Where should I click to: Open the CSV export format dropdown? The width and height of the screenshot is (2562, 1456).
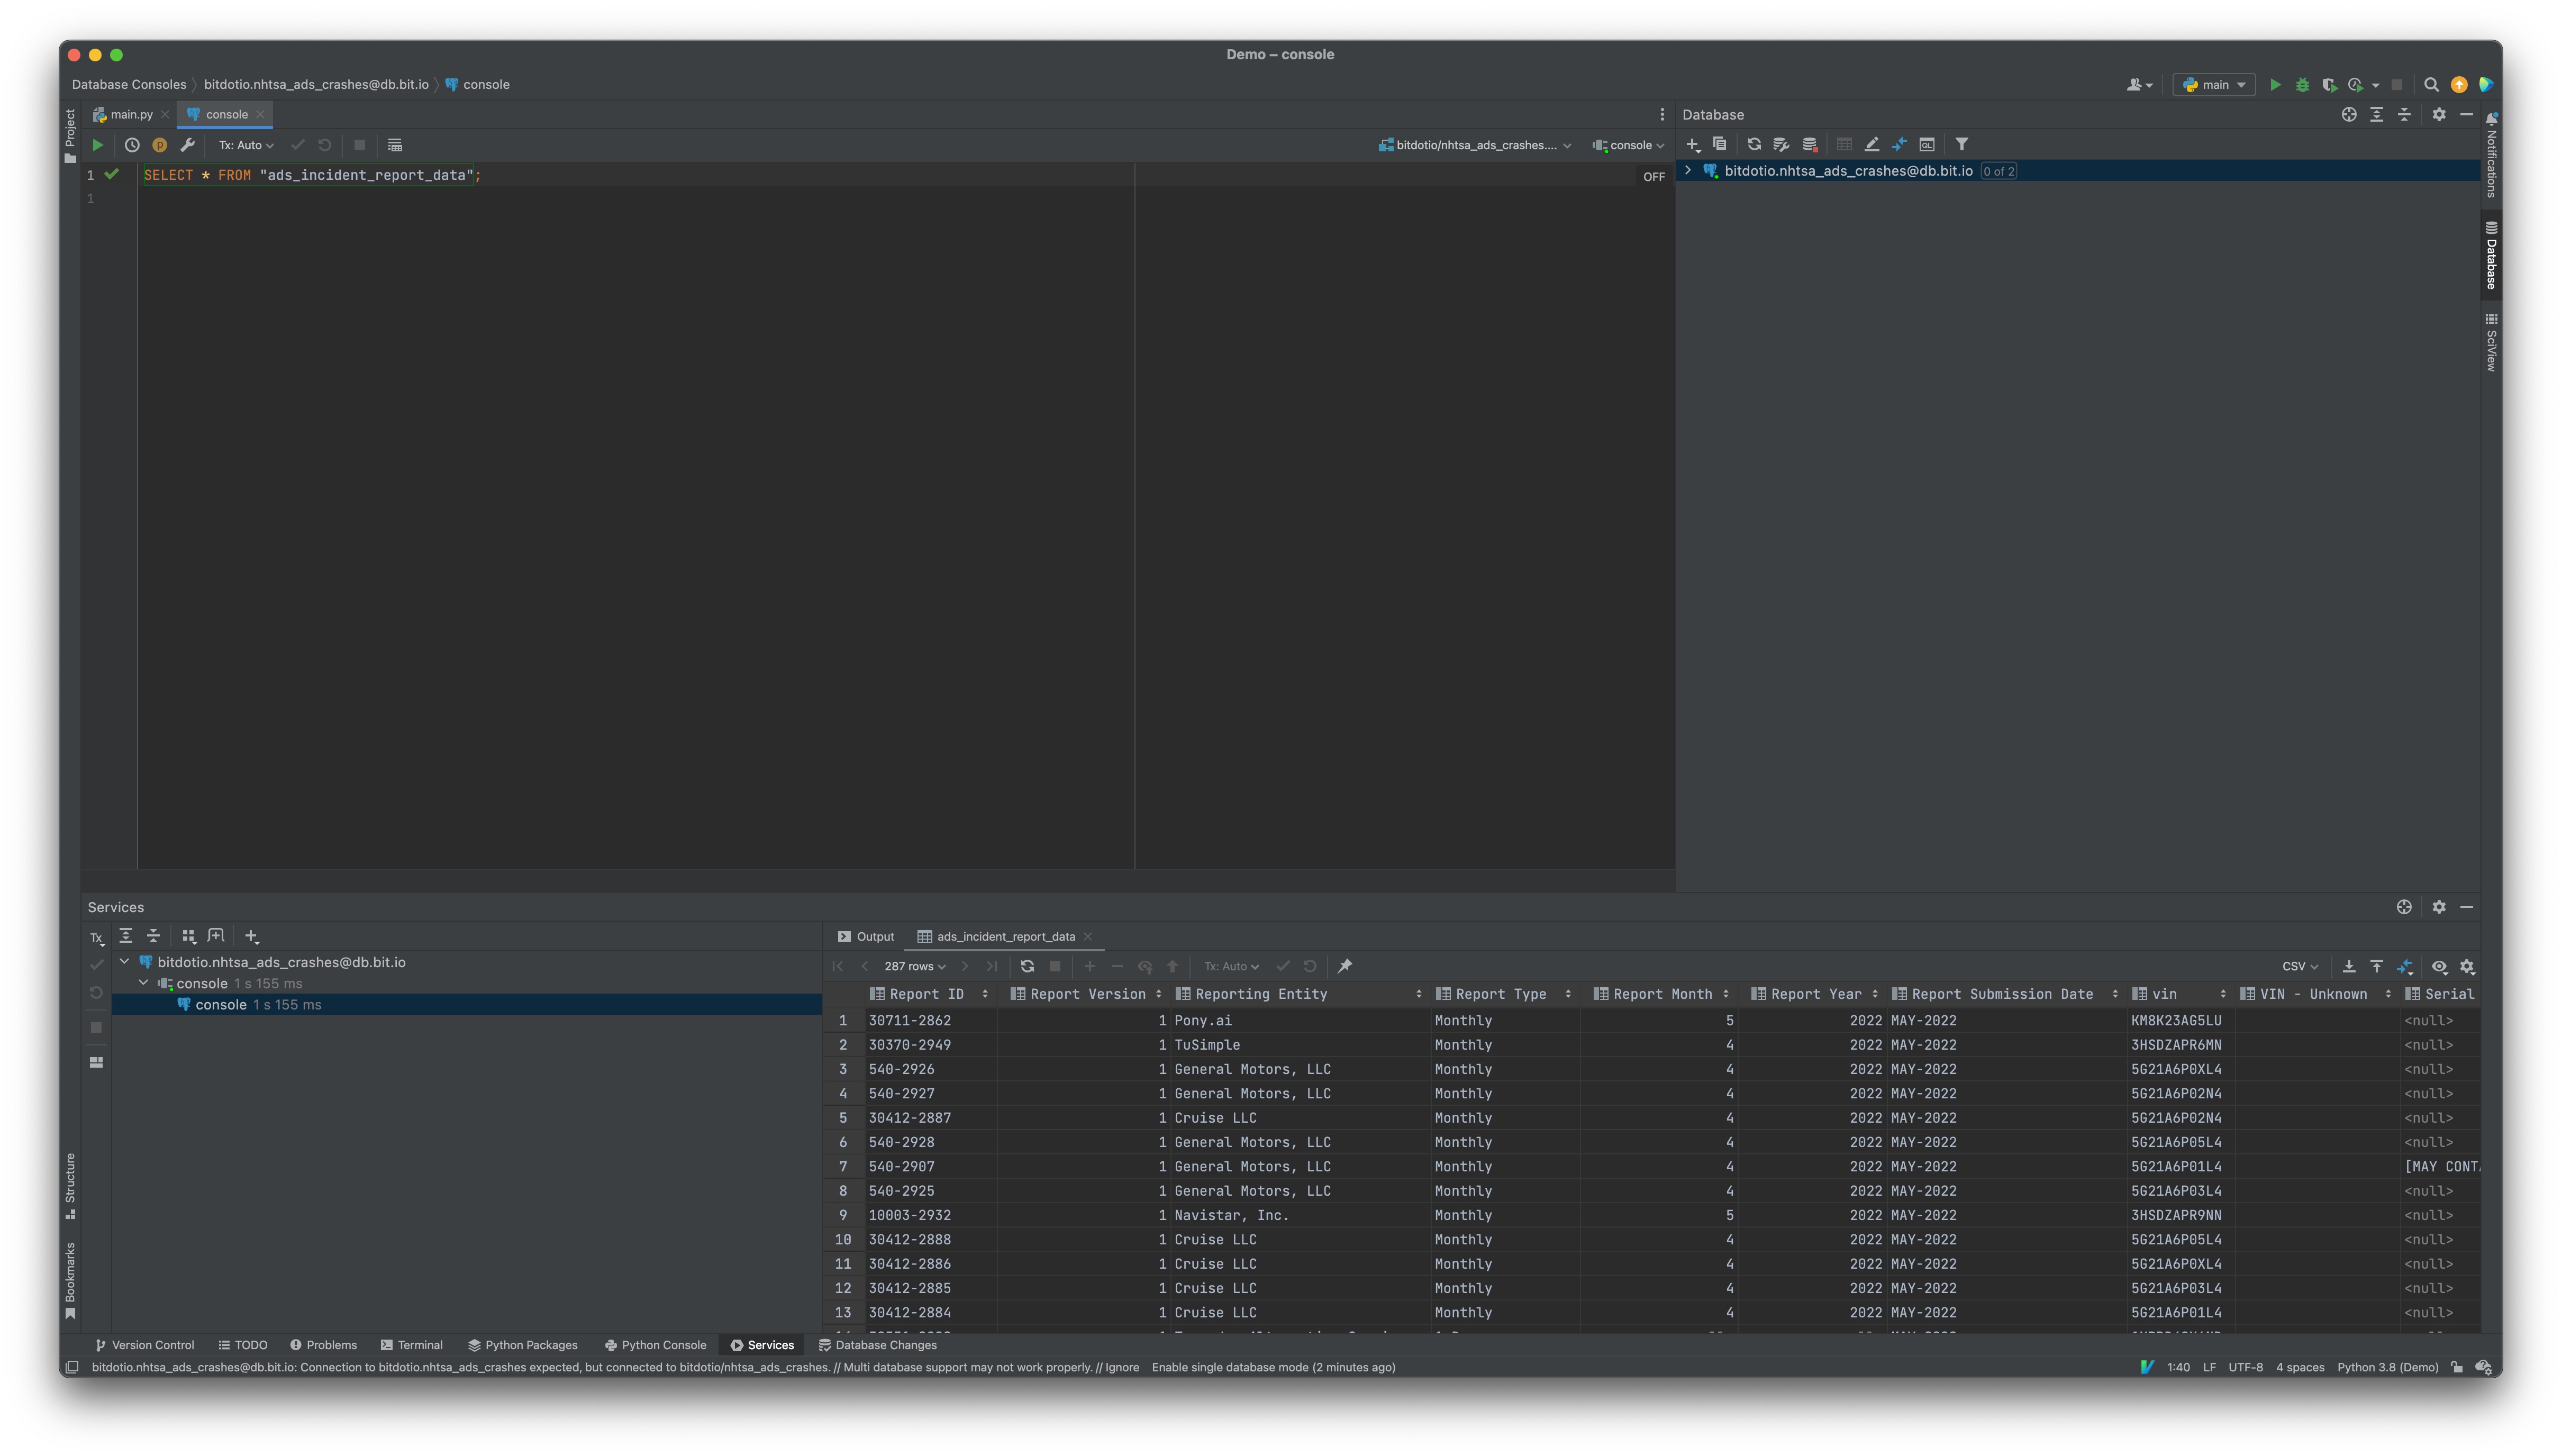pyautogui.click(x=2299, y=966)
